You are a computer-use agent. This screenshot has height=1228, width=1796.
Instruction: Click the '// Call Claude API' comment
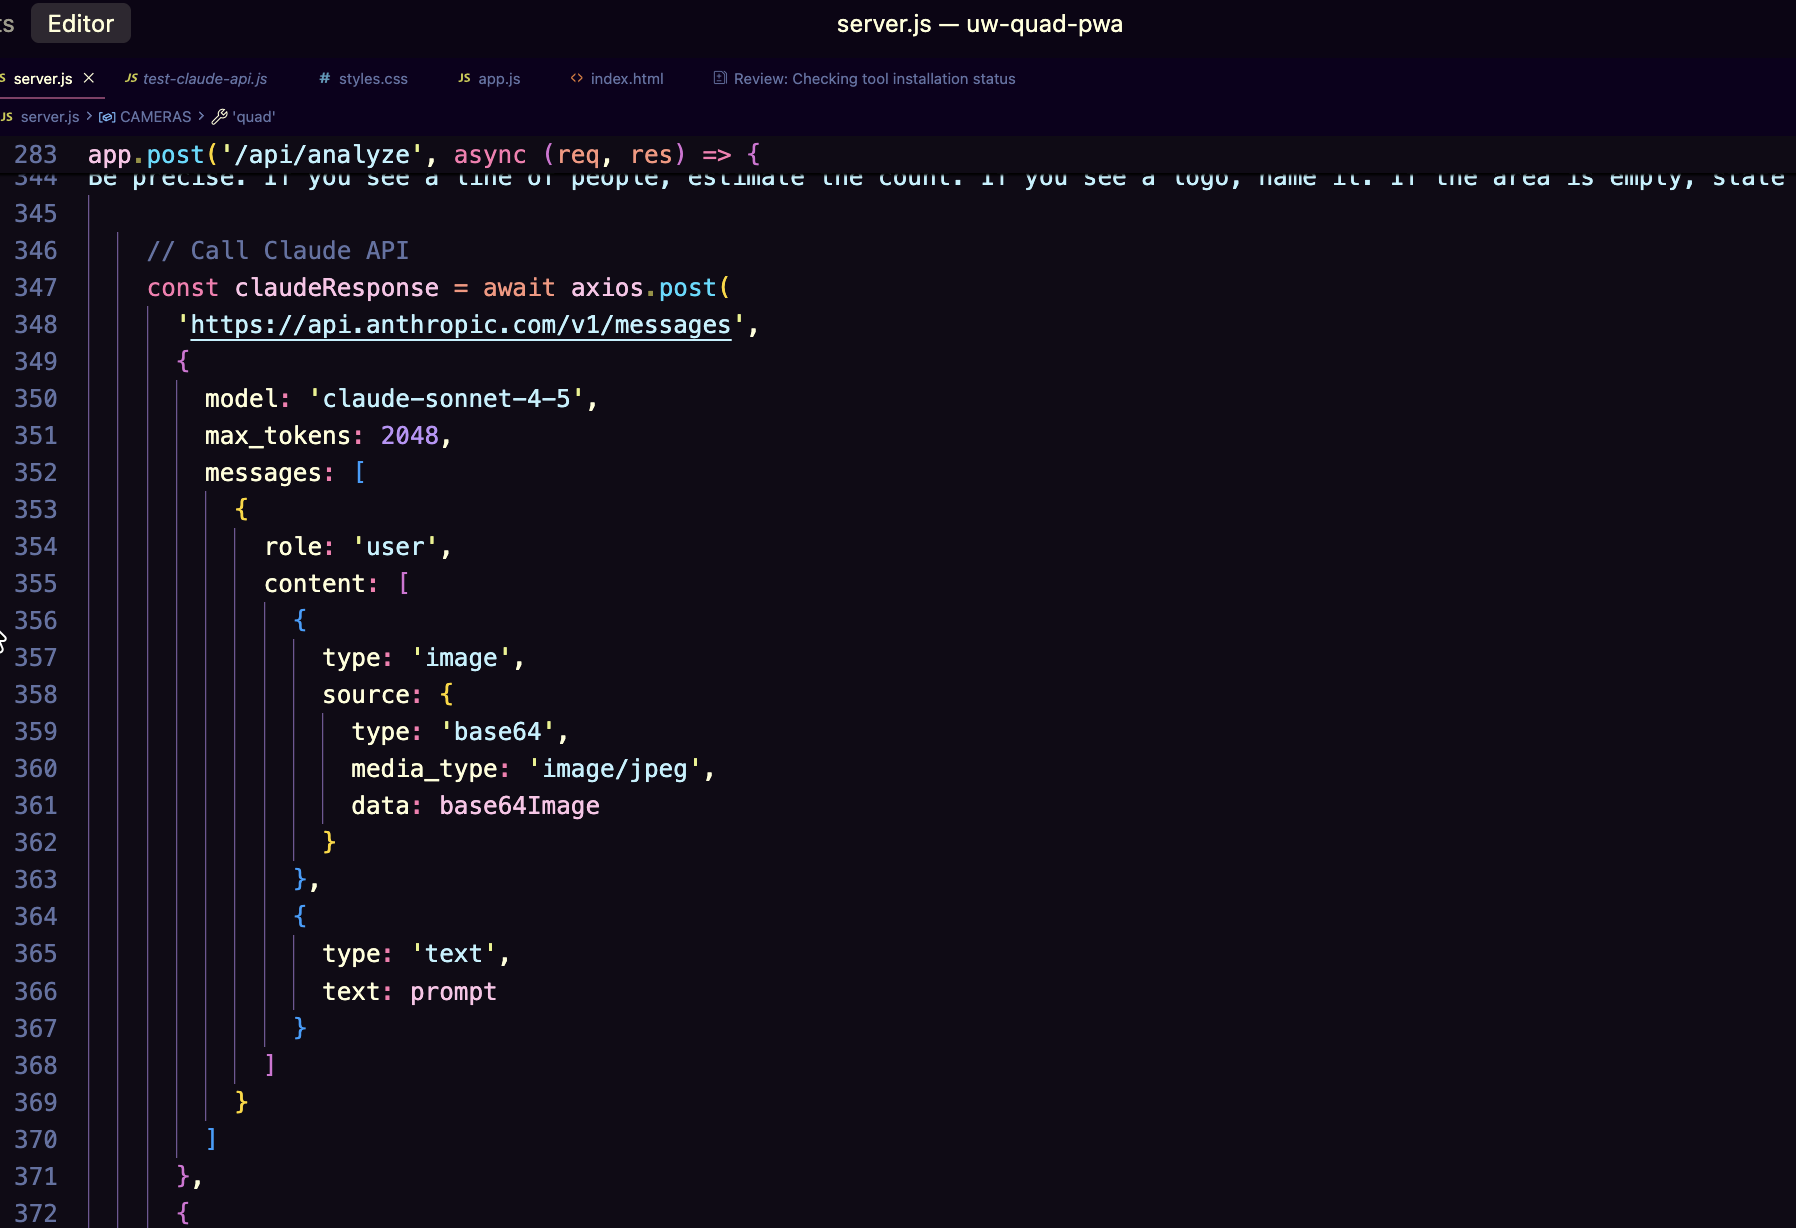click(x=278, y=251)
